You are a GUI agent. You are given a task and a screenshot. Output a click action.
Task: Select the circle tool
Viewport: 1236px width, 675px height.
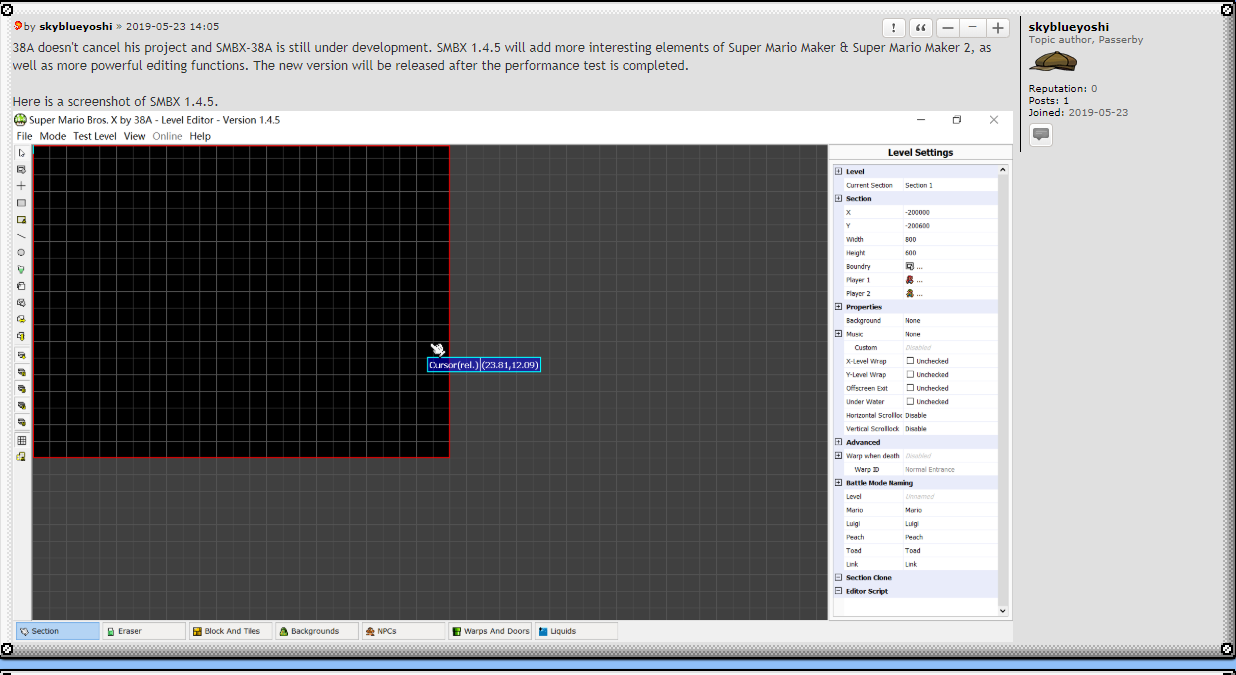(x=22, y=253)
